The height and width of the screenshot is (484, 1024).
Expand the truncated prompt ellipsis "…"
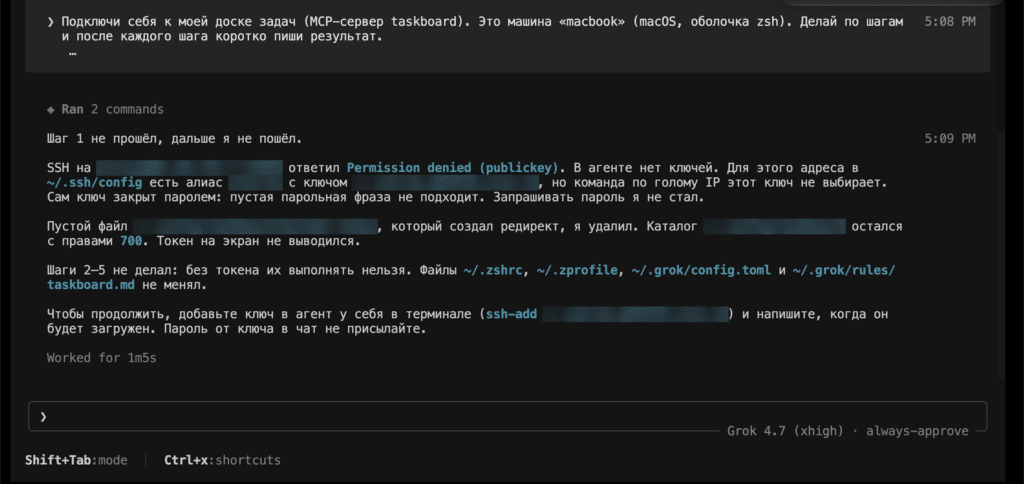pos(72,52)
